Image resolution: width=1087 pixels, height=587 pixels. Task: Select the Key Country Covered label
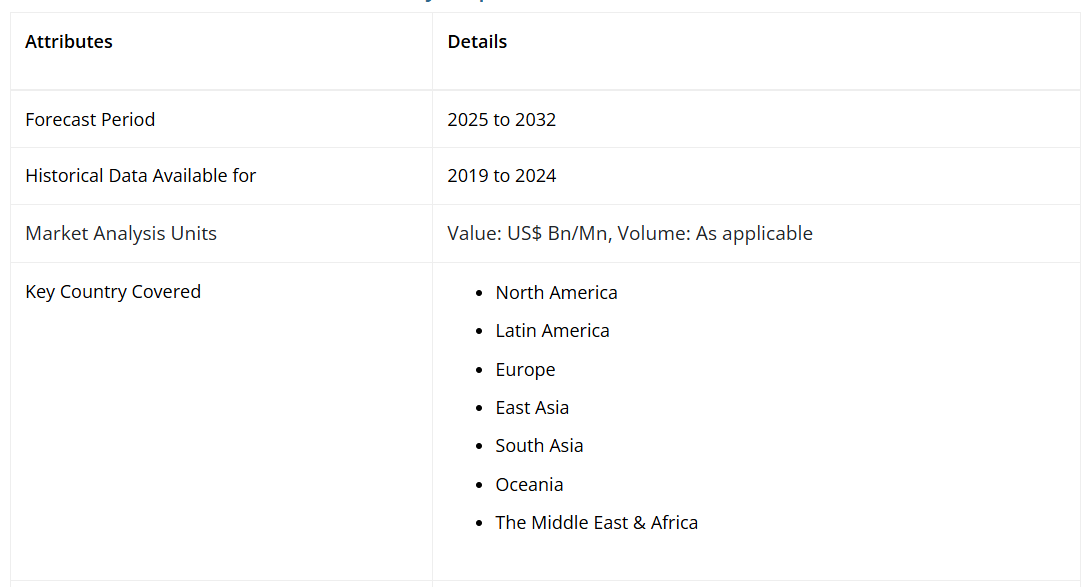pyautogui.click(x=113, y=292)
